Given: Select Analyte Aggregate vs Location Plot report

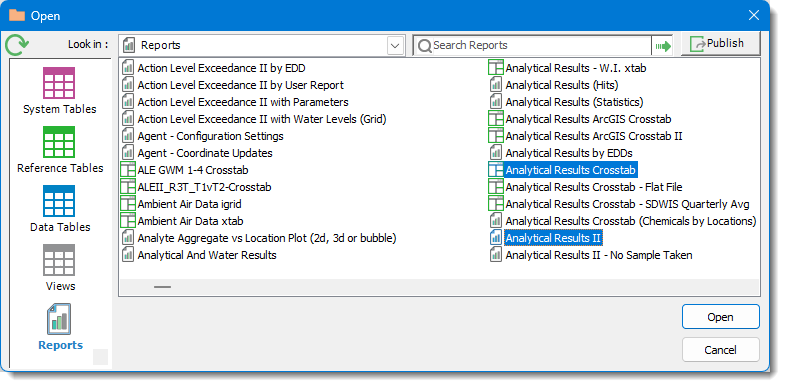Looking at the screenshot, I should (x=267, y=238).
